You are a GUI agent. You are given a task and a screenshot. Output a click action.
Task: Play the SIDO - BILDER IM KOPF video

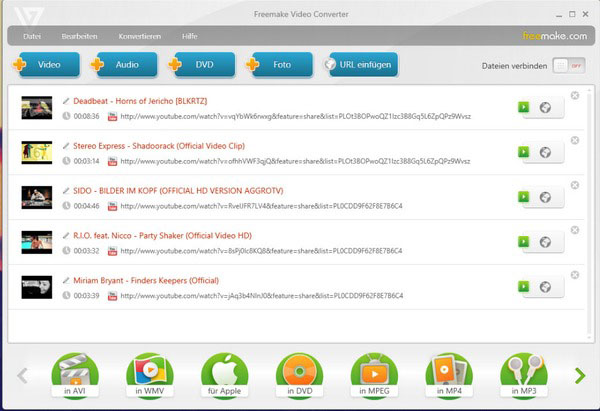[523, 197]
